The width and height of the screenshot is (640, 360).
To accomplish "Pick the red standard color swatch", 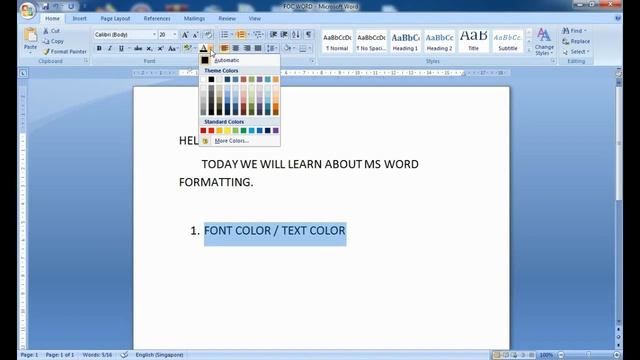I will point(211,131).
